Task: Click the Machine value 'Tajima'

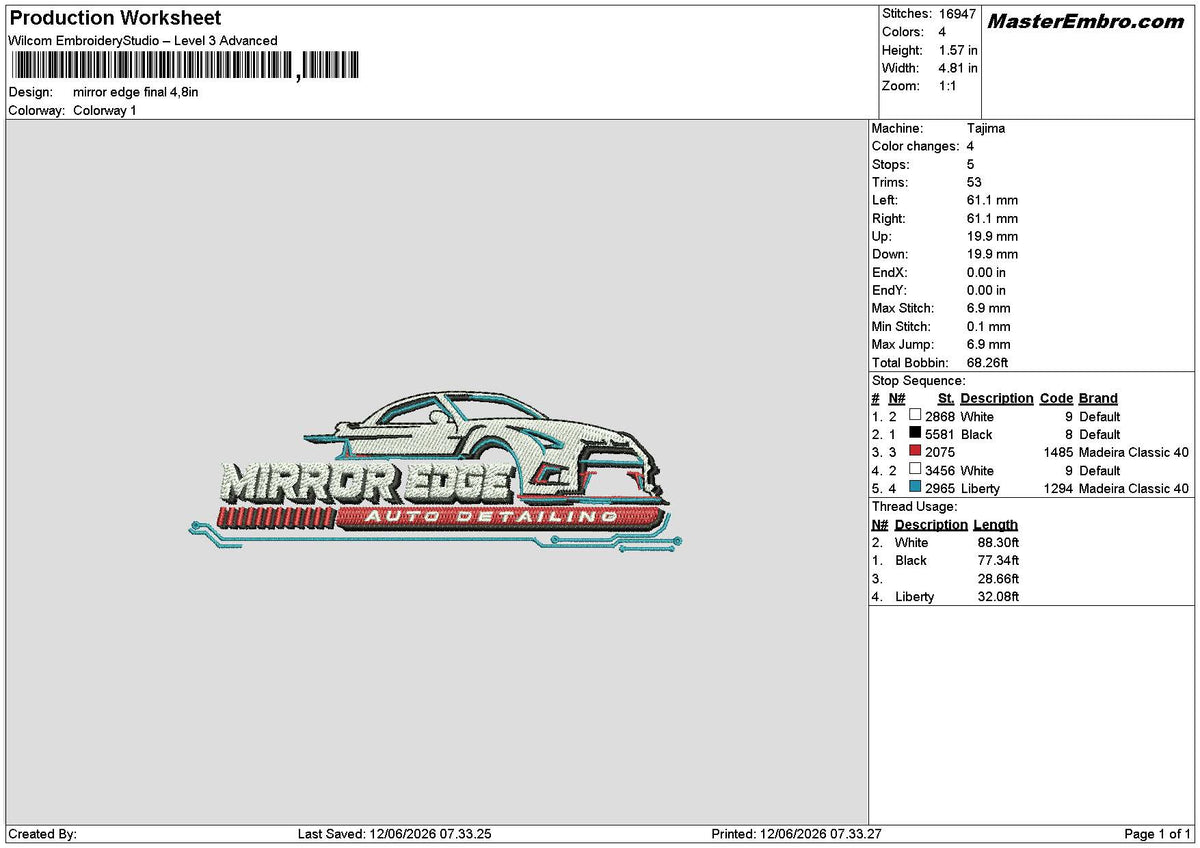Action: point(986,128)
